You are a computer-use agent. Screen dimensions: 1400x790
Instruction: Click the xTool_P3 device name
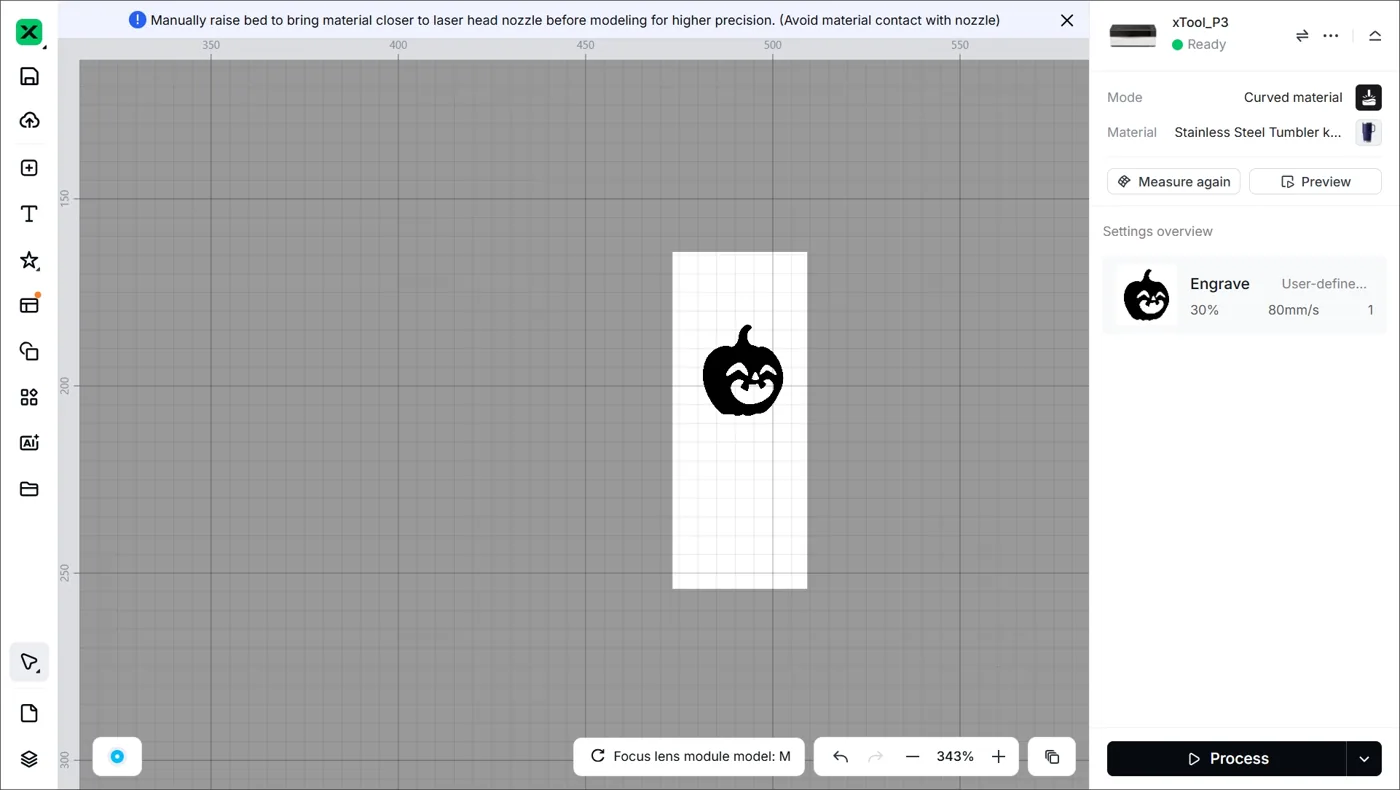pyautogui.click(x=1200, y=22)
